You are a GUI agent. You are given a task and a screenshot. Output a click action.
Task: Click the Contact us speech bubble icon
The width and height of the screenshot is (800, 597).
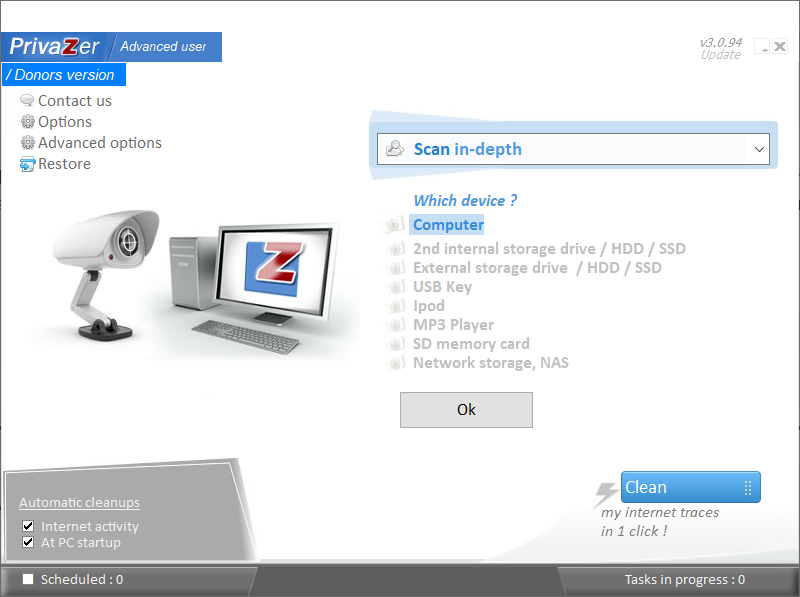tap(27, 101)
